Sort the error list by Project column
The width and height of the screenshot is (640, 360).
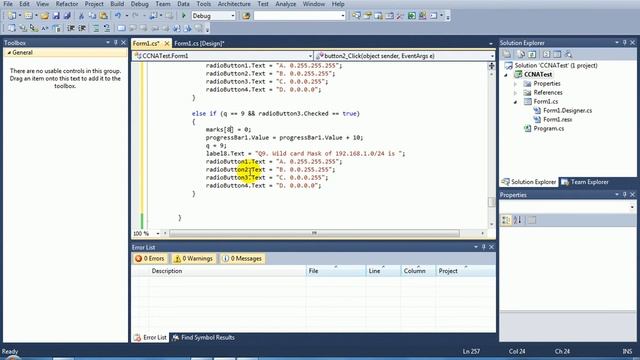465,271
